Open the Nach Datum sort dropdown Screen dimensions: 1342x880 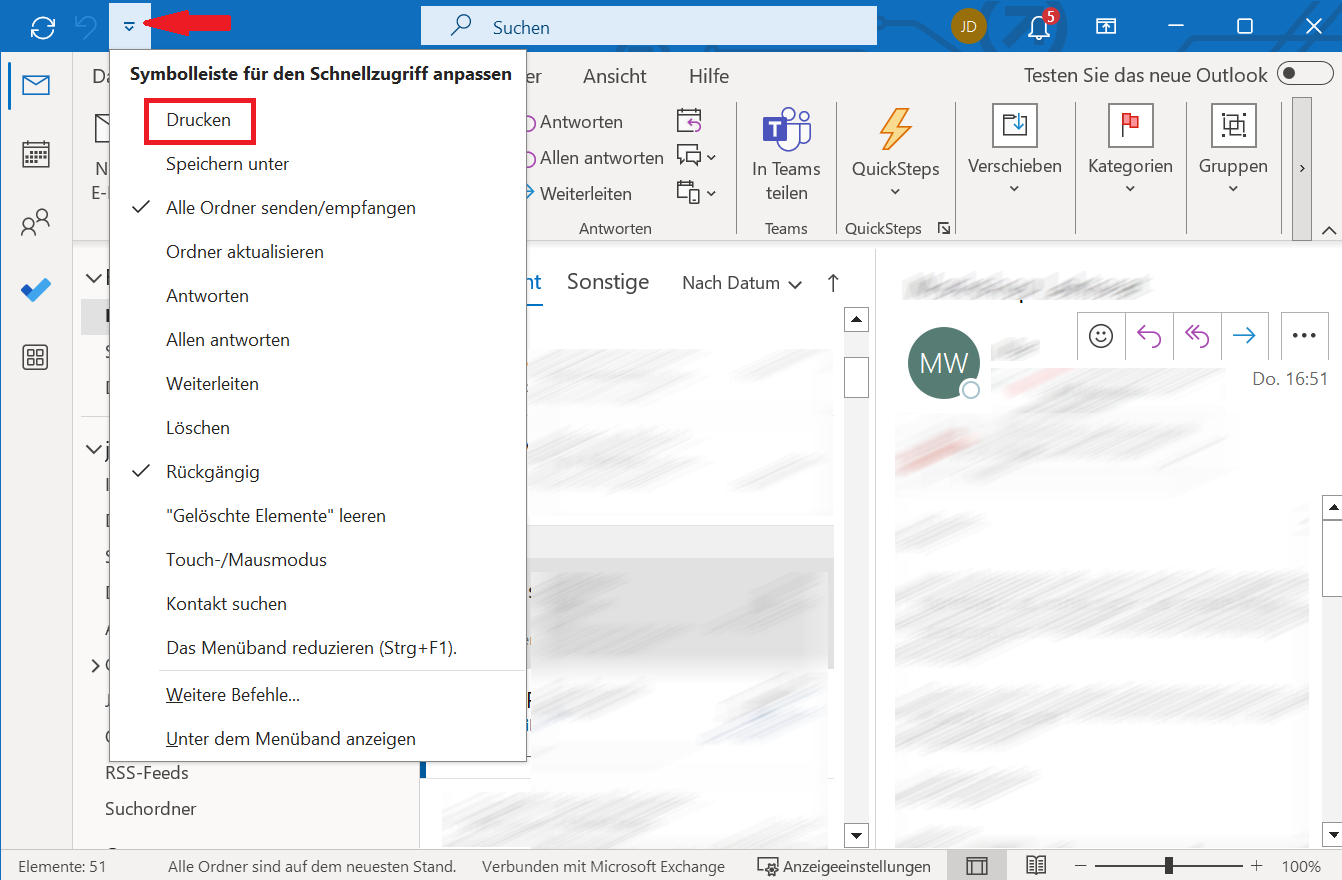point(742,283)
